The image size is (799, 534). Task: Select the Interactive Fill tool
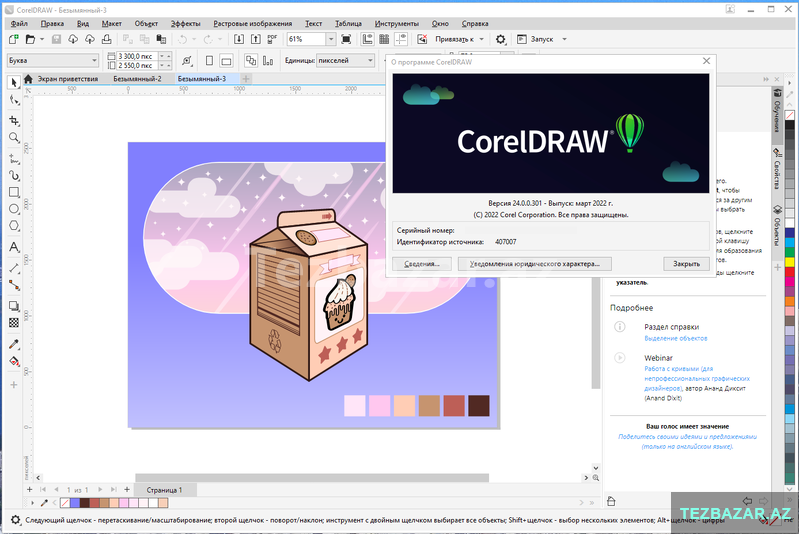pos(14,362)
